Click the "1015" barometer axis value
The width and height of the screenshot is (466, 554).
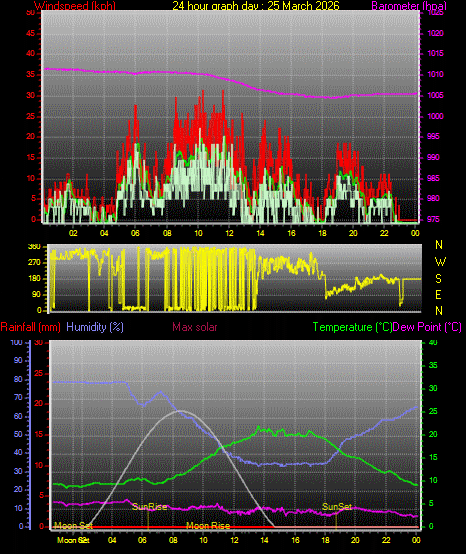[x=435, y=54]
